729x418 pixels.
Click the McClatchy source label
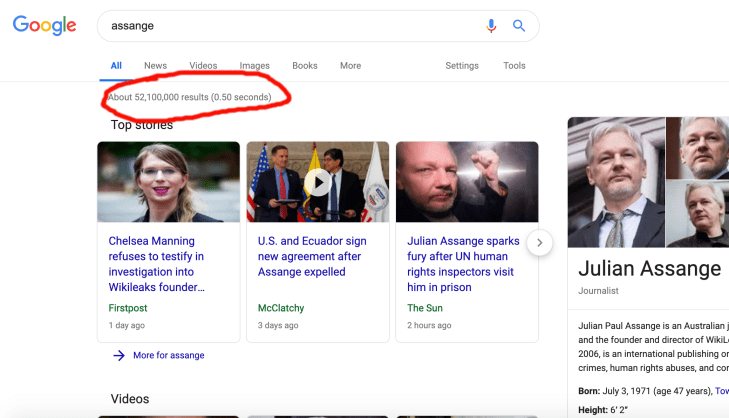click(x=281, y=308)
